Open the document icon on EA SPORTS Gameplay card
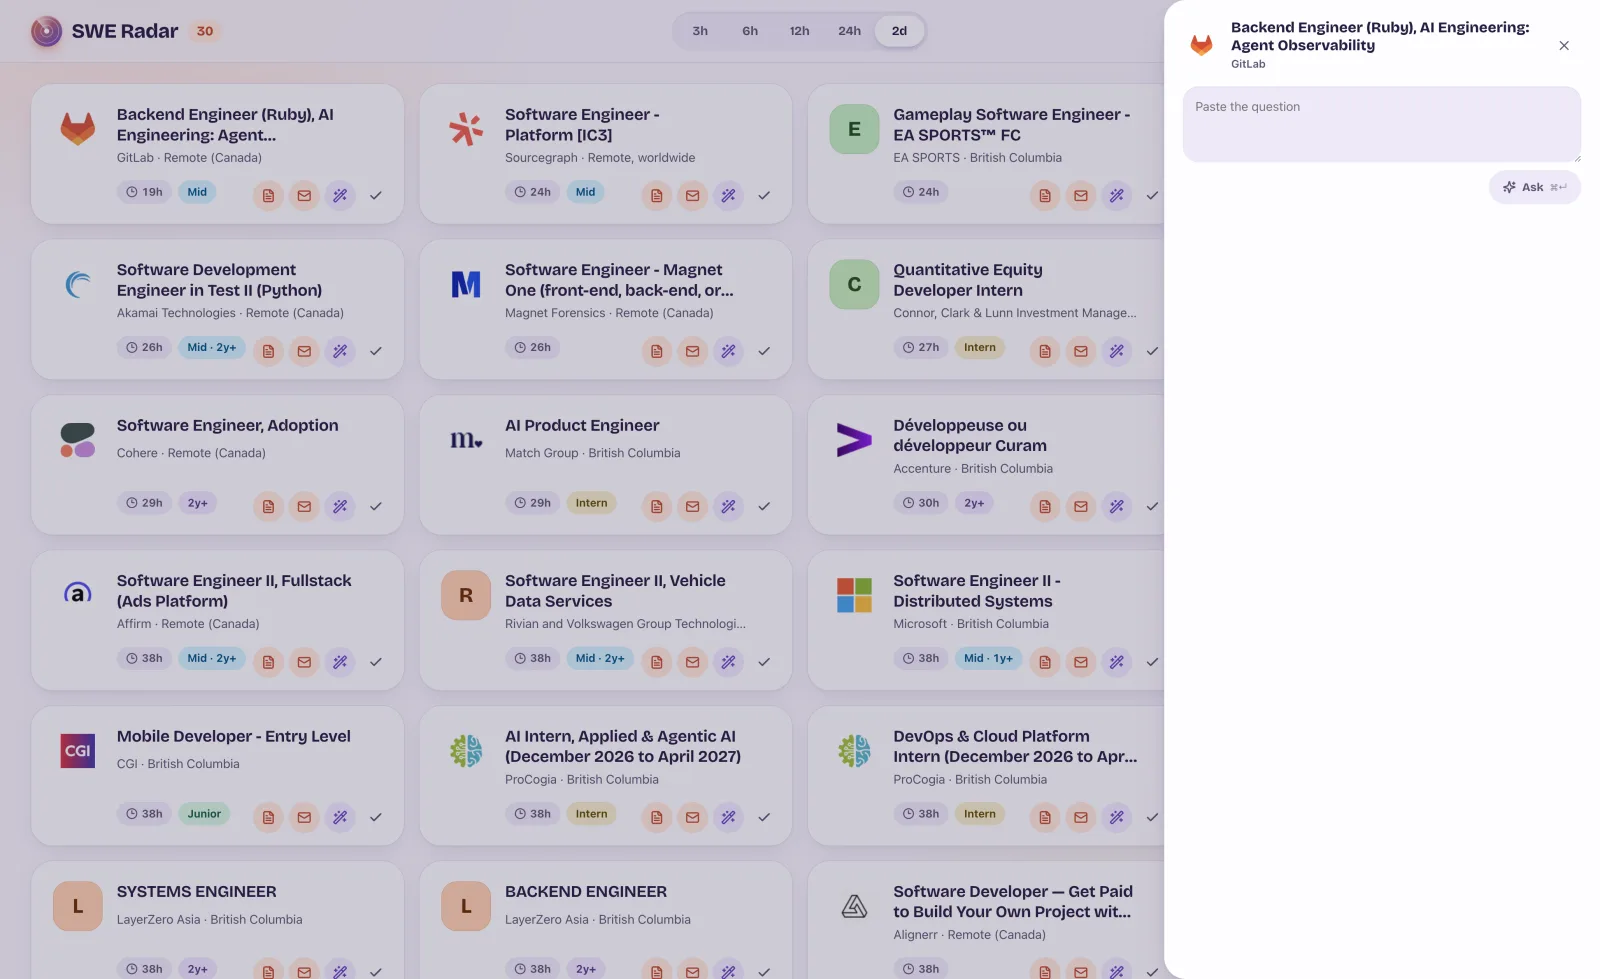 [x=1044, y=195]
